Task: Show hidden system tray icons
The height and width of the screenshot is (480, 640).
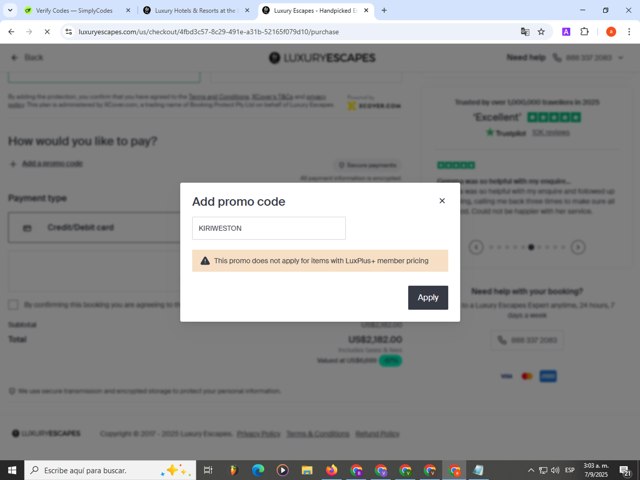Action: point(531,470)
